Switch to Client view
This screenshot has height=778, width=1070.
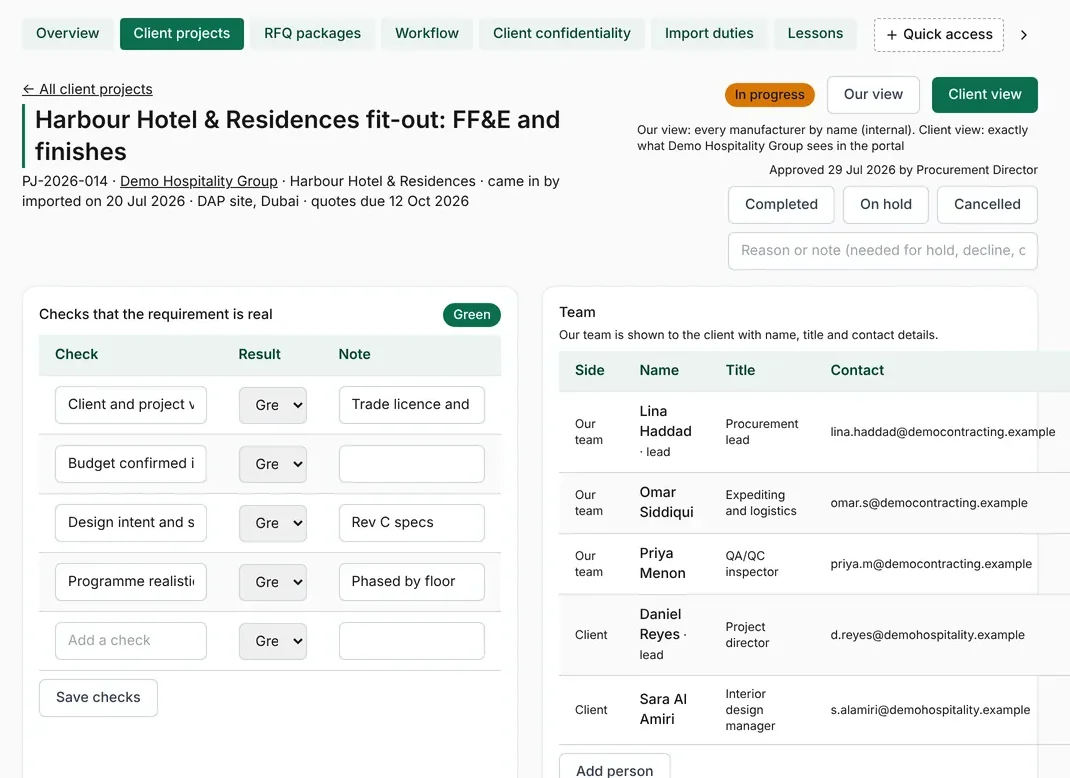985,95
